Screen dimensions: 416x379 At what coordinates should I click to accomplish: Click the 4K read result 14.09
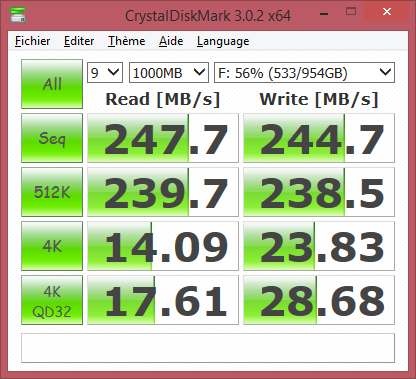pos(163,246)
